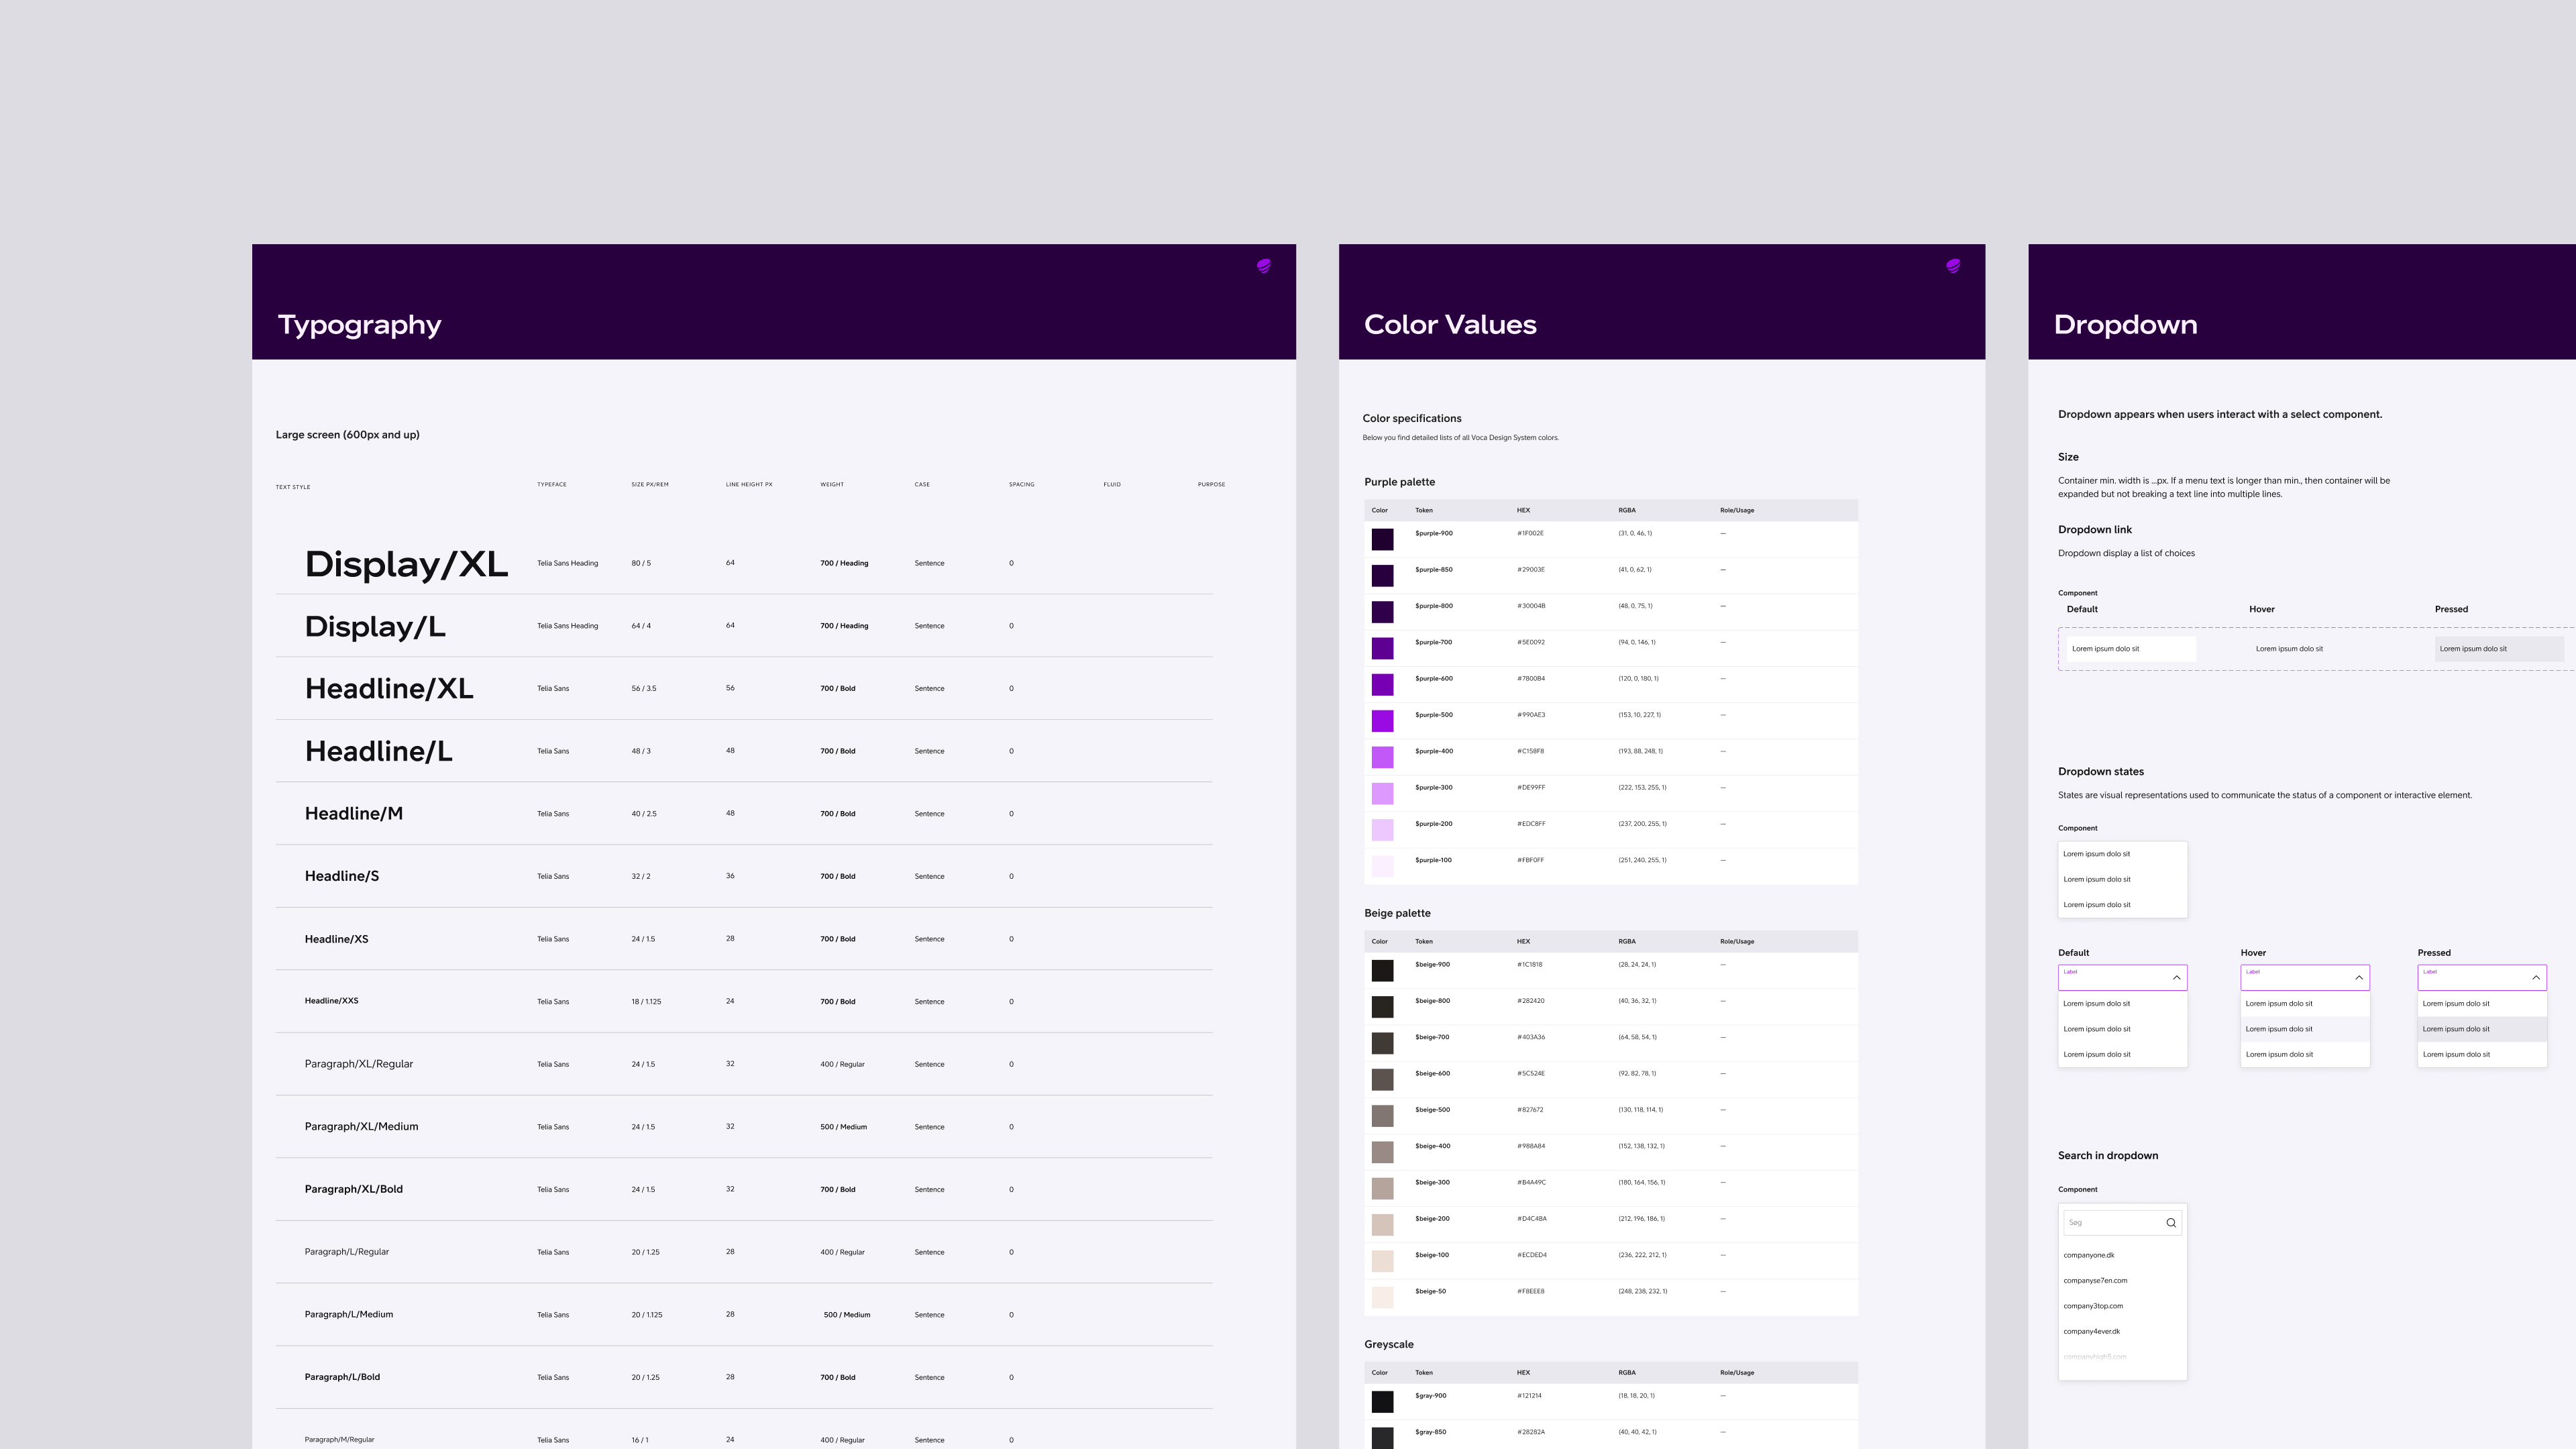
Task: Select companyone.dk in the search dropdown
Action: 2089,1255
